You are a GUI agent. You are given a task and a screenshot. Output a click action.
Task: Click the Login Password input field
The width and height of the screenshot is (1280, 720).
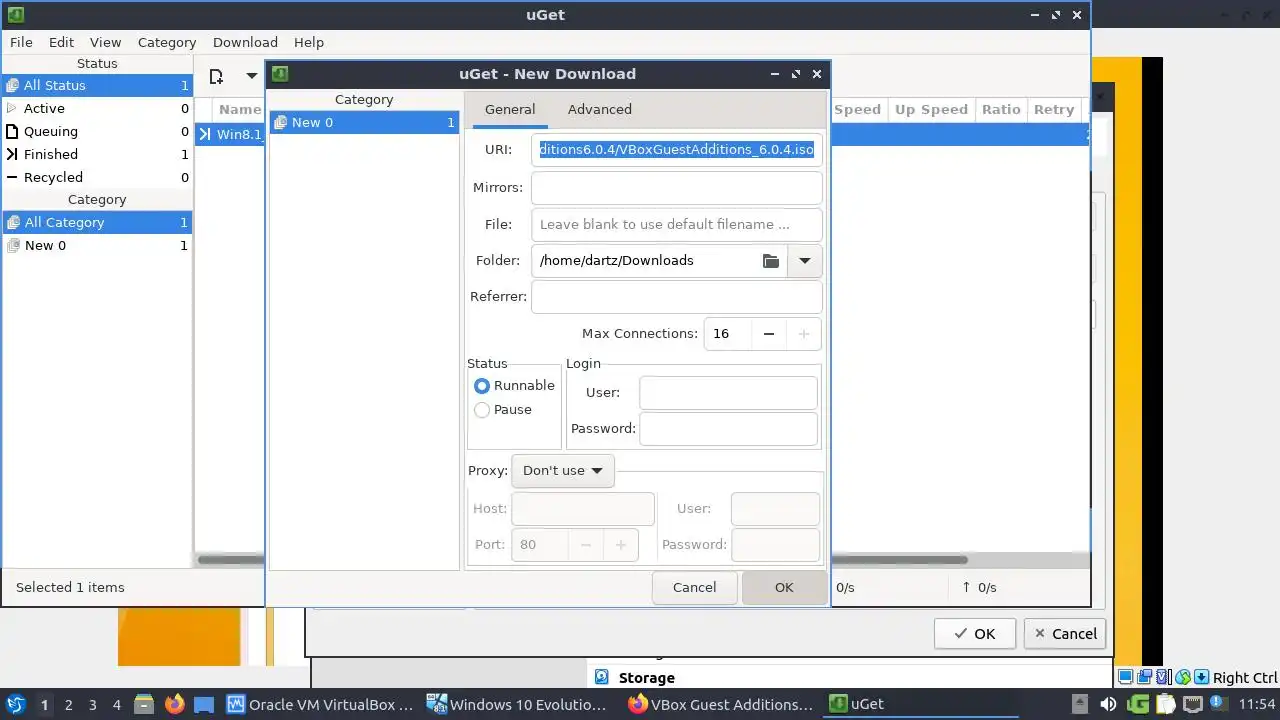tap(728, 429)
